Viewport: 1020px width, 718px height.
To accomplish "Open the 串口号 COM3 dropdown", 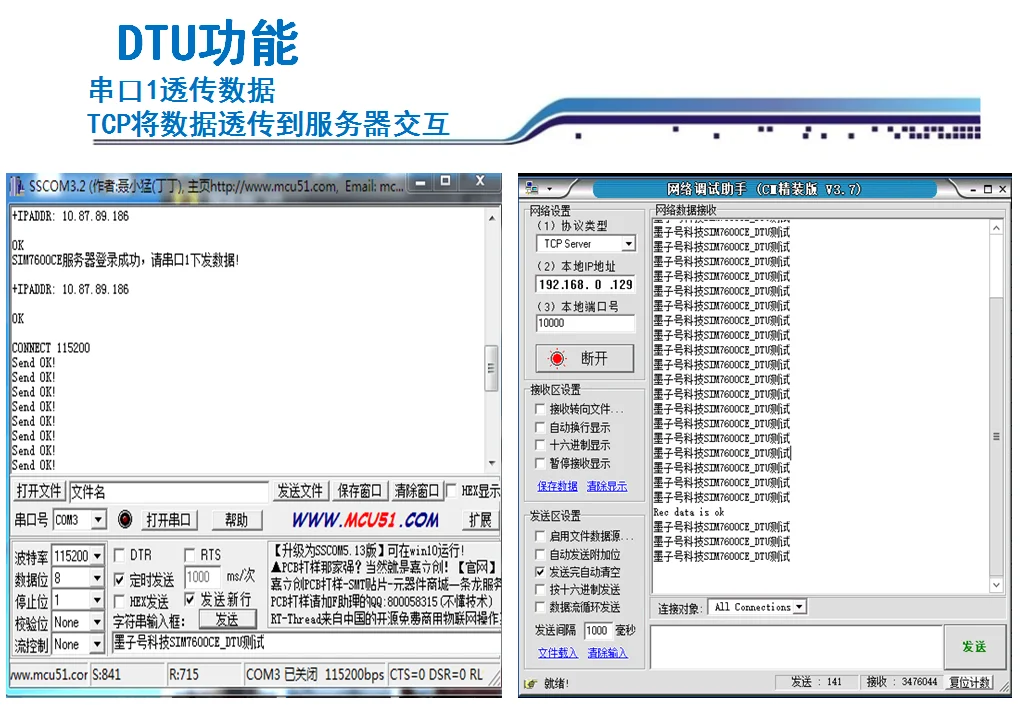I will [x=98, y=519].
